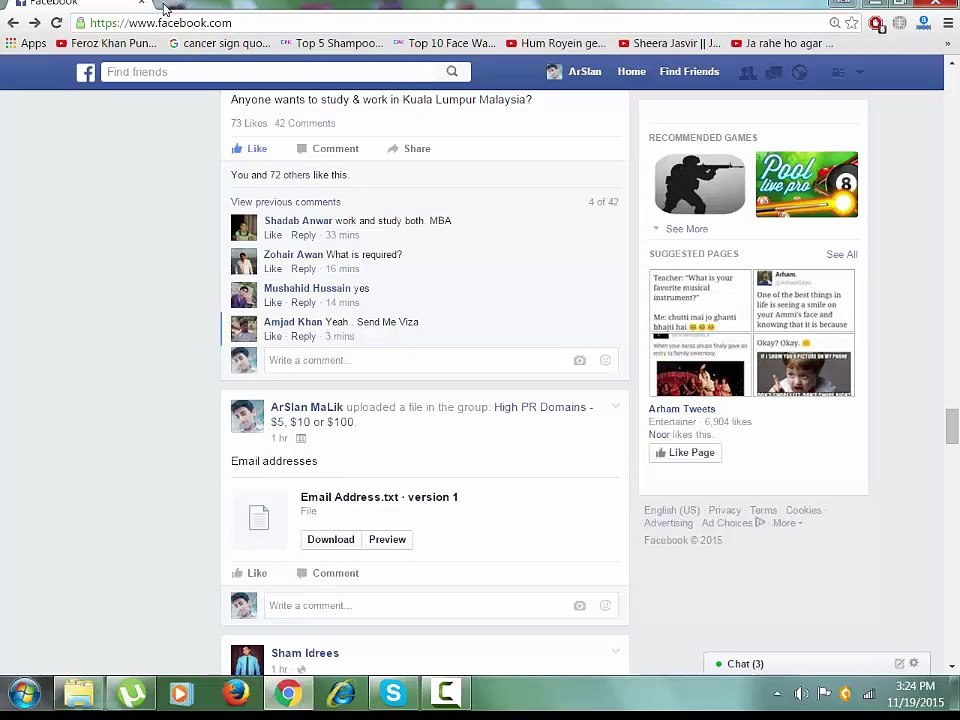Go back with the browser back arrow

13,23
